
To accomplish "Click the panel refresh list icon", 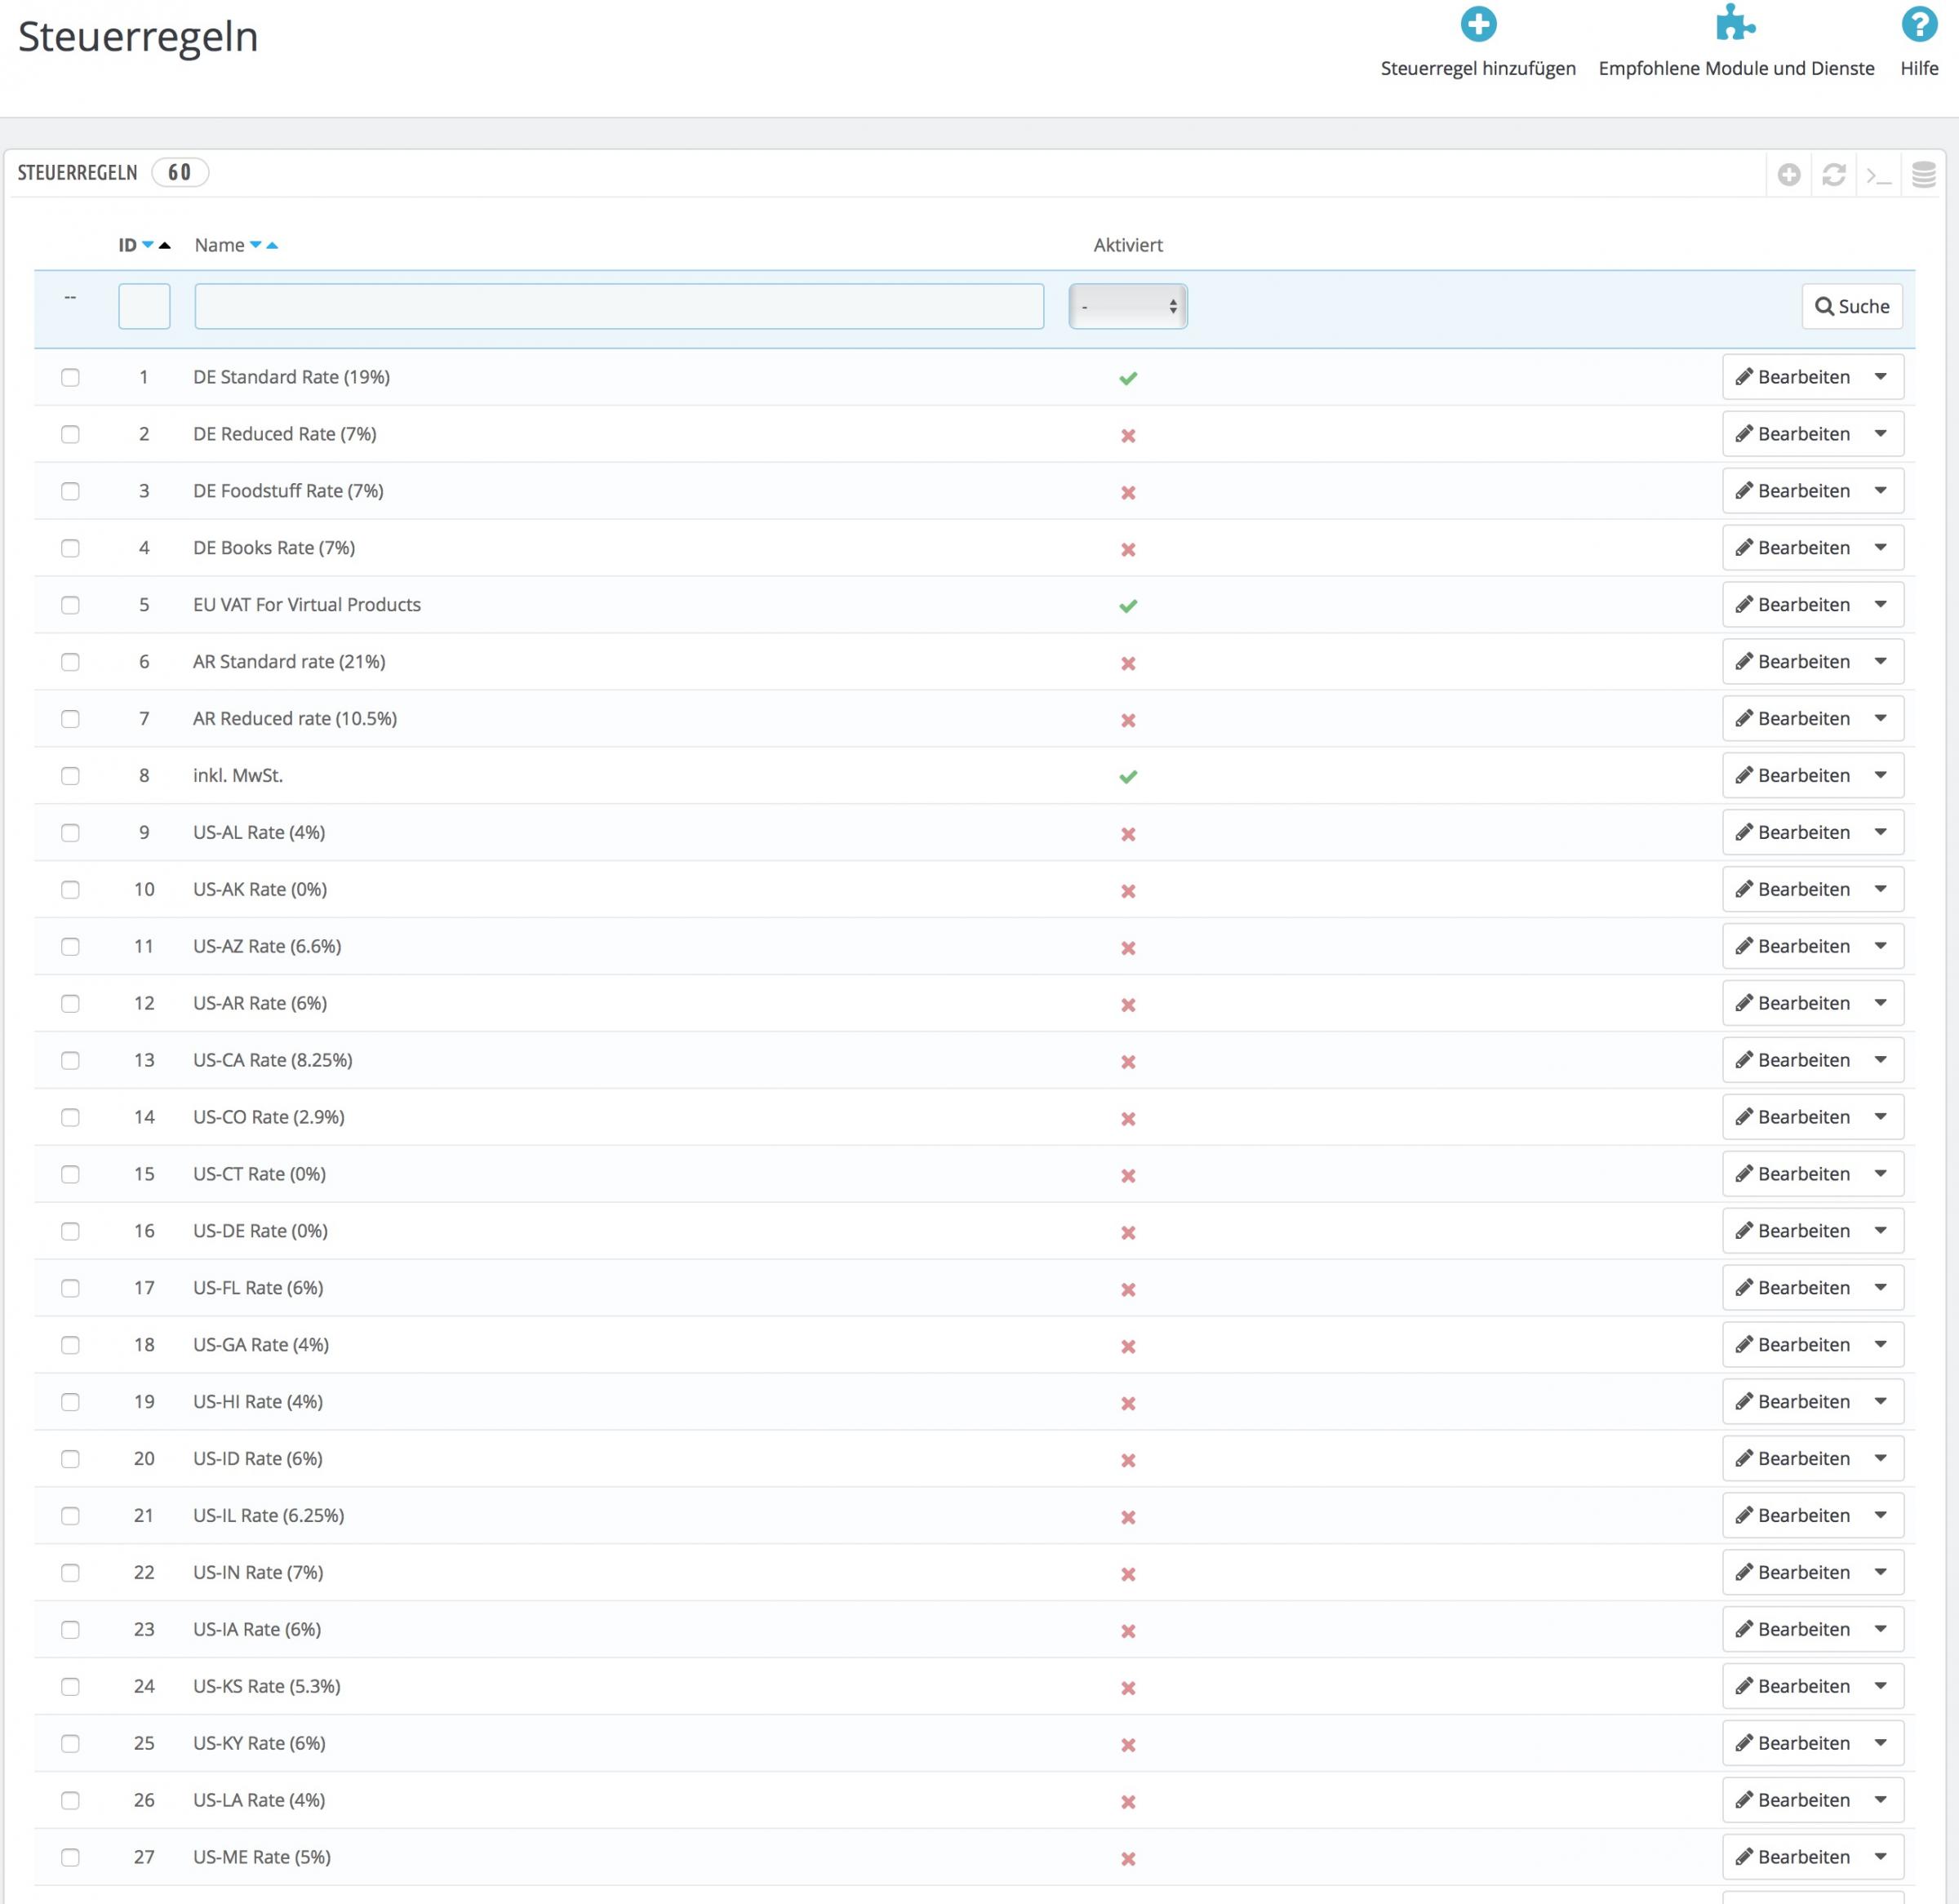I will click(x=1833, y=175).
